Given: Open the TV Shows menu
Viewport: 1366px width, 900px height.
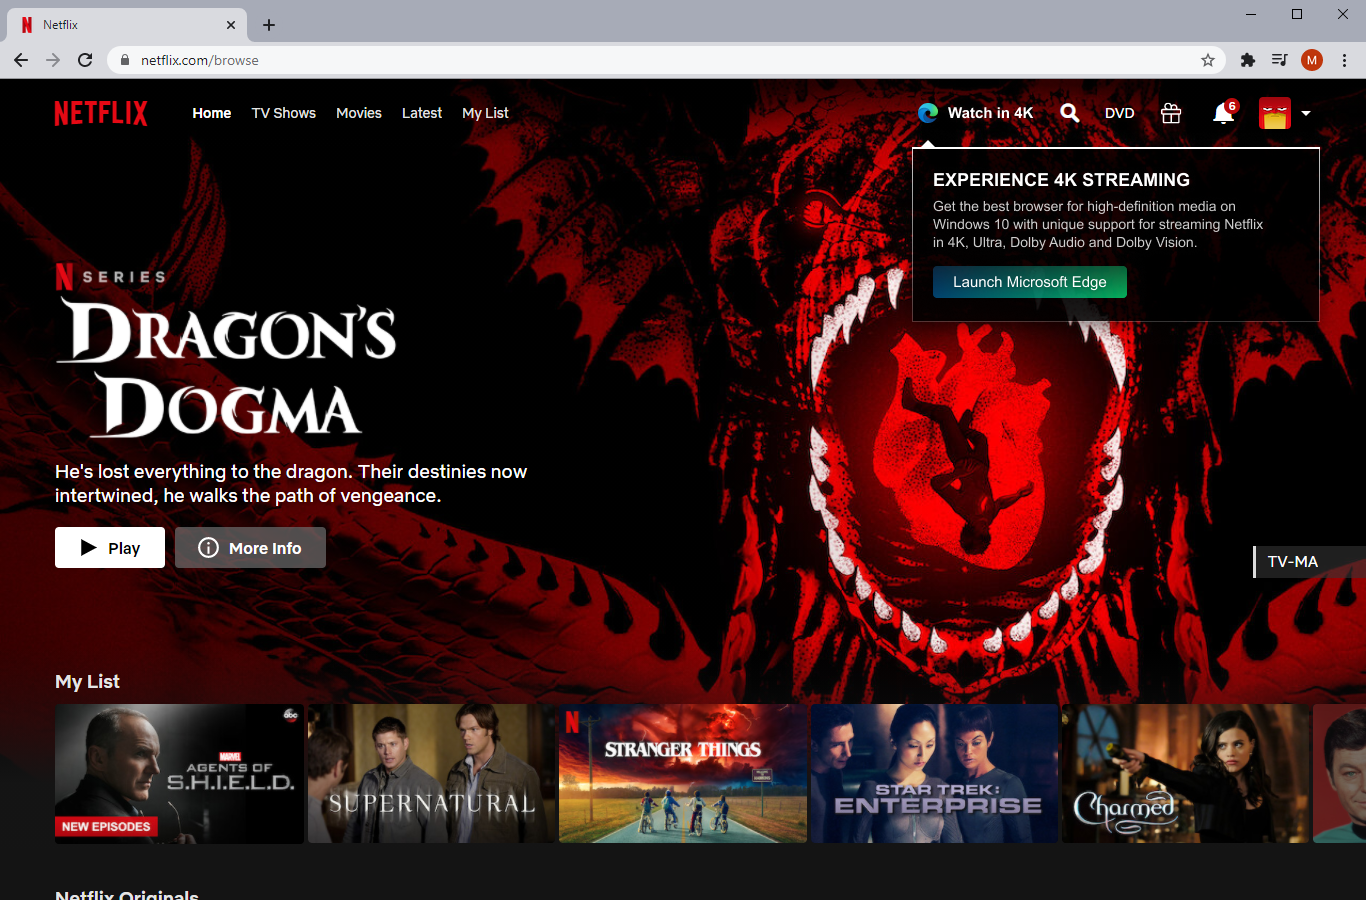Looking at the screenshot, I should click(284, 113).
